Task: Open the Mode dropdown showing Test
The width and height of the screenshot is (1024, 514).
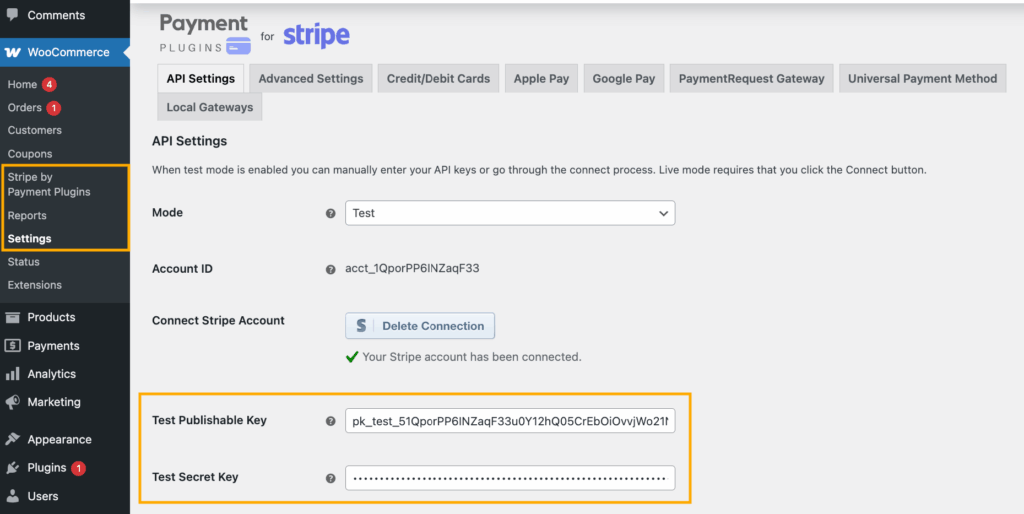Action: 510,213
